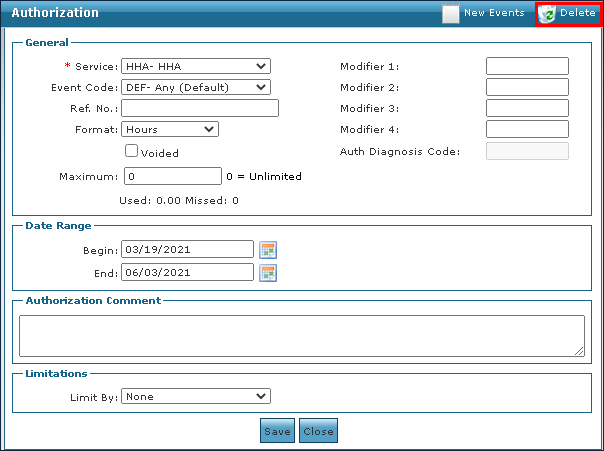Click inside the Authorization Comment box
Image resolution: width=604 pixels, height=451 pixels.
tap(301, 335)
